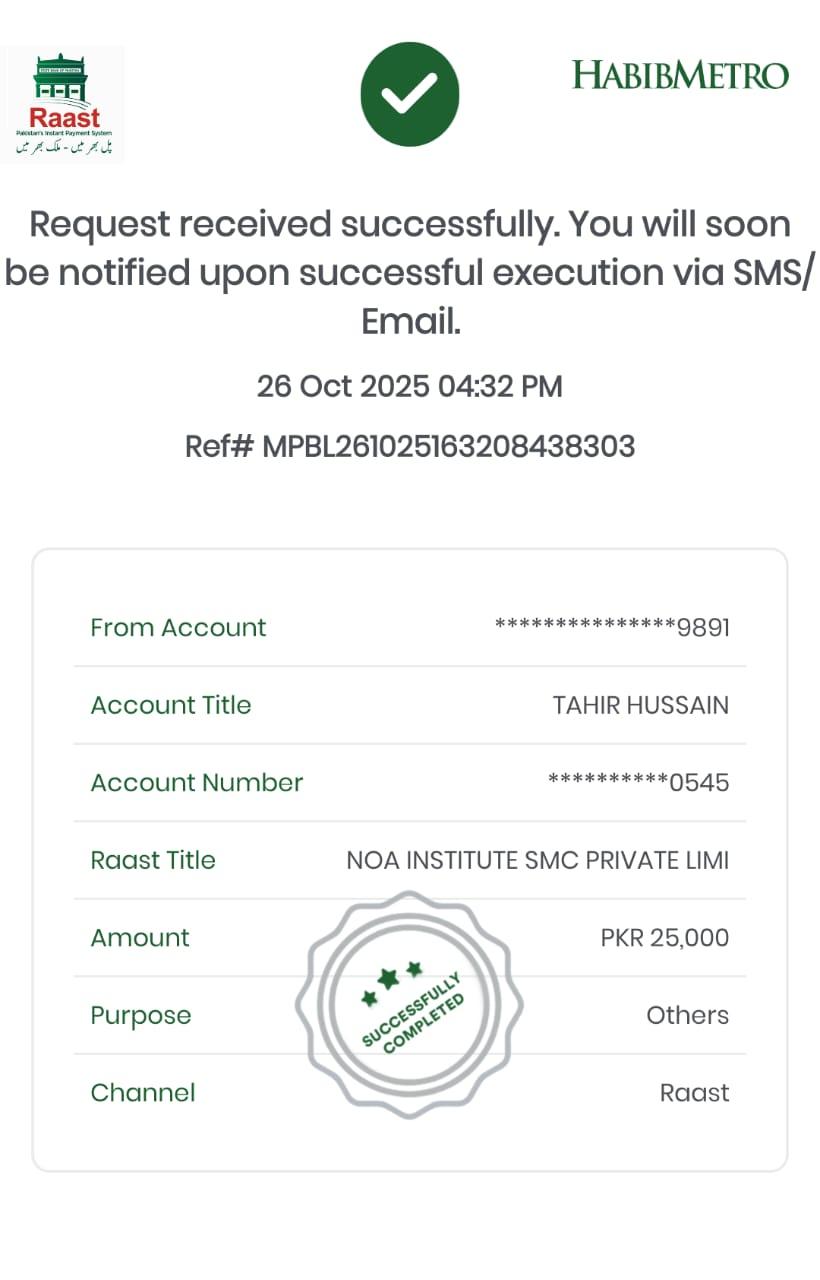820x1280 pixels.
Task: Click the Raast Title label
Action: [153, 860]
